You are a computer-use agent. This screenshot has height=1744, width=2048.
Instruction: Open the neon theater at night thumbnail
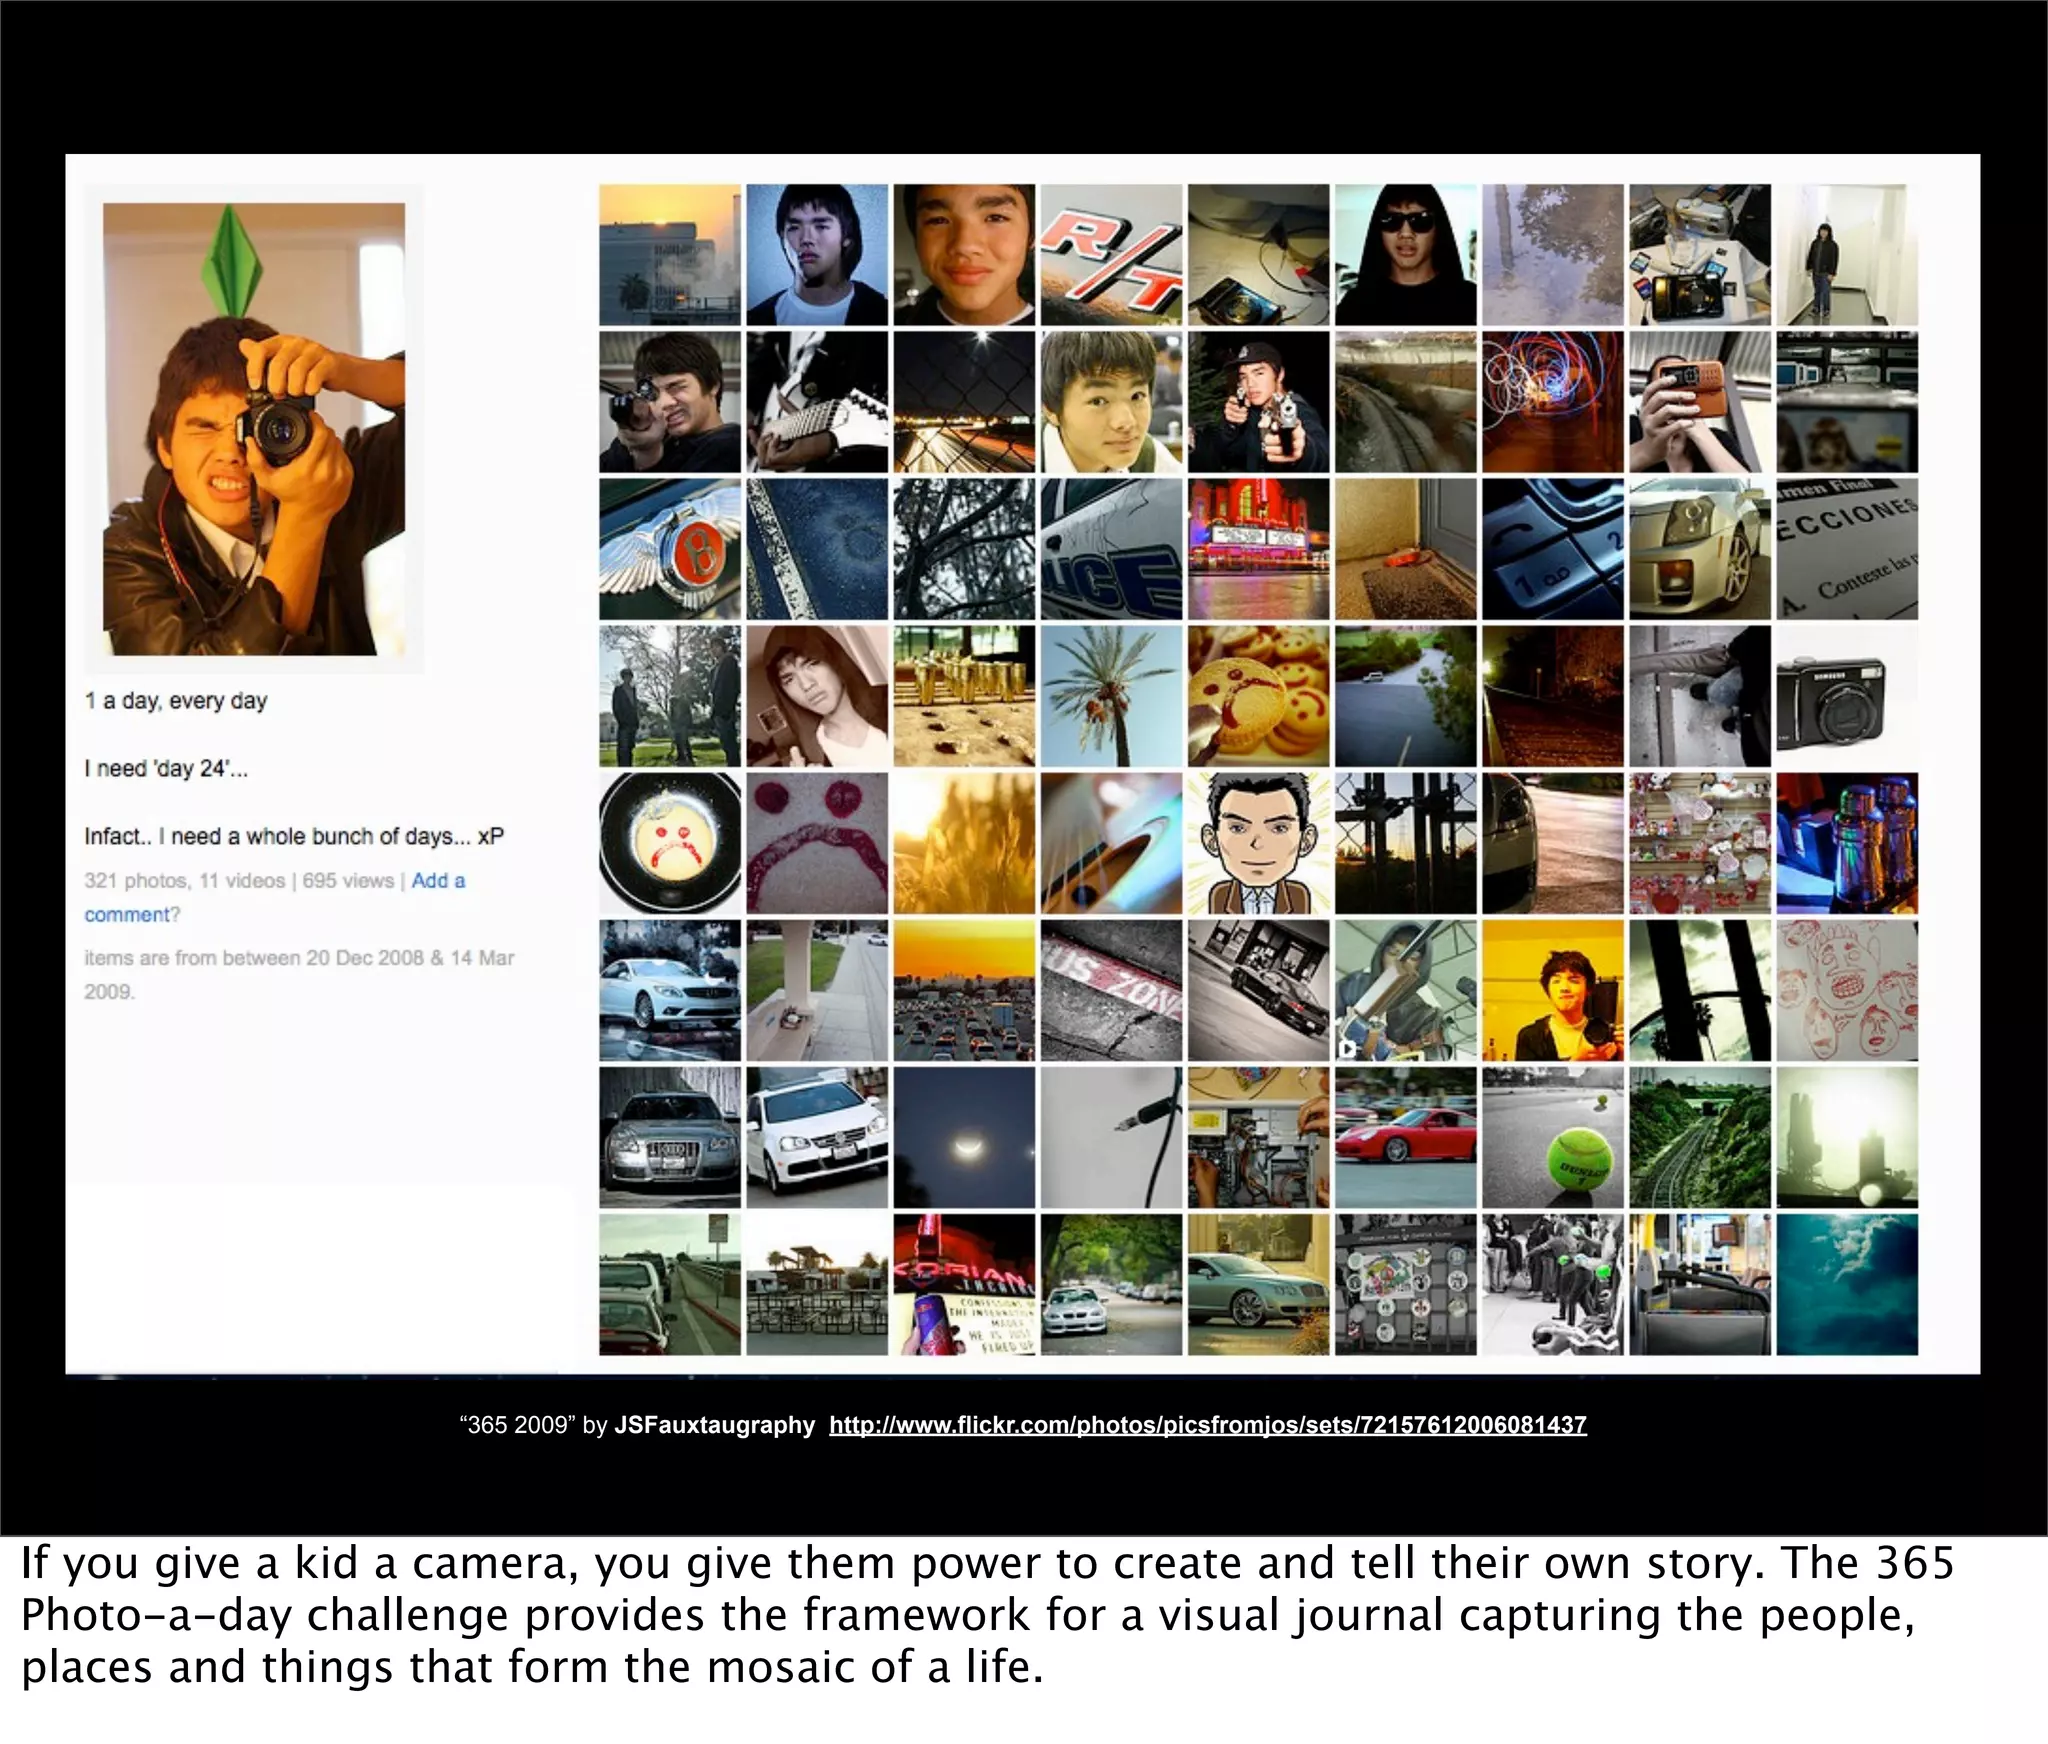click(1258, 548)
